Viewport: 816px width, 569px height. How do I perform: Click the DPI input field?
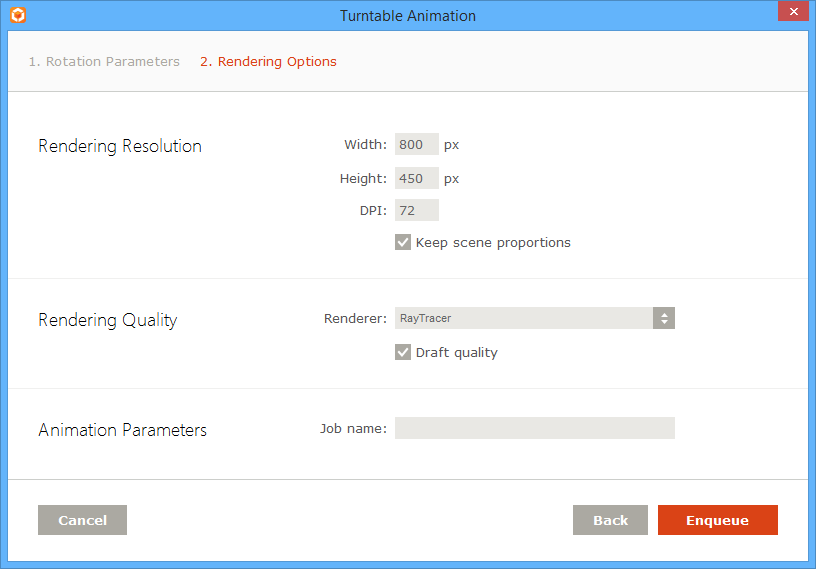416,210
